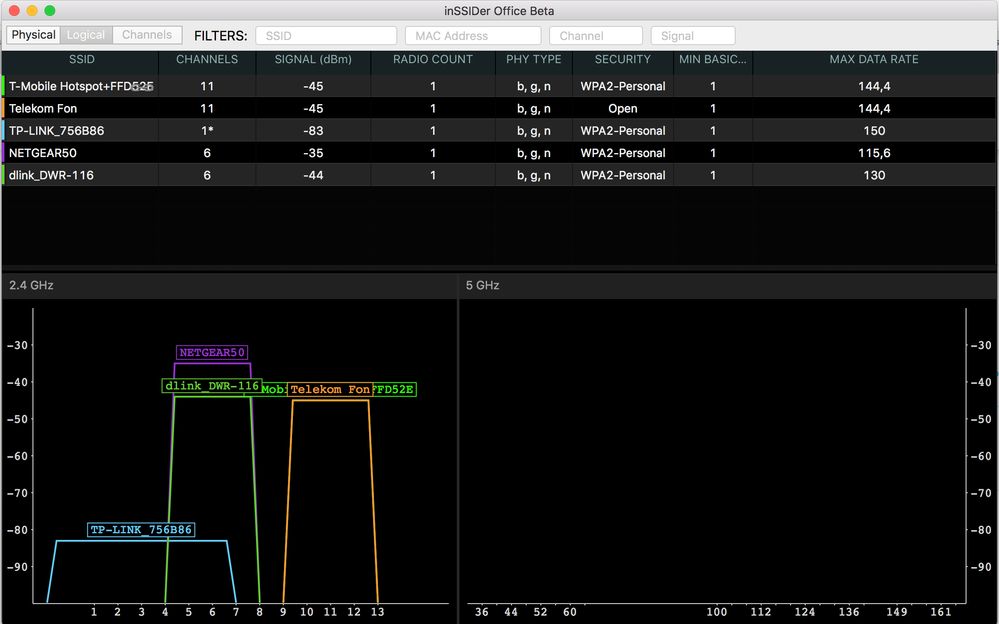Click the Channel filter box
The image size is (999, 624).
596,36
